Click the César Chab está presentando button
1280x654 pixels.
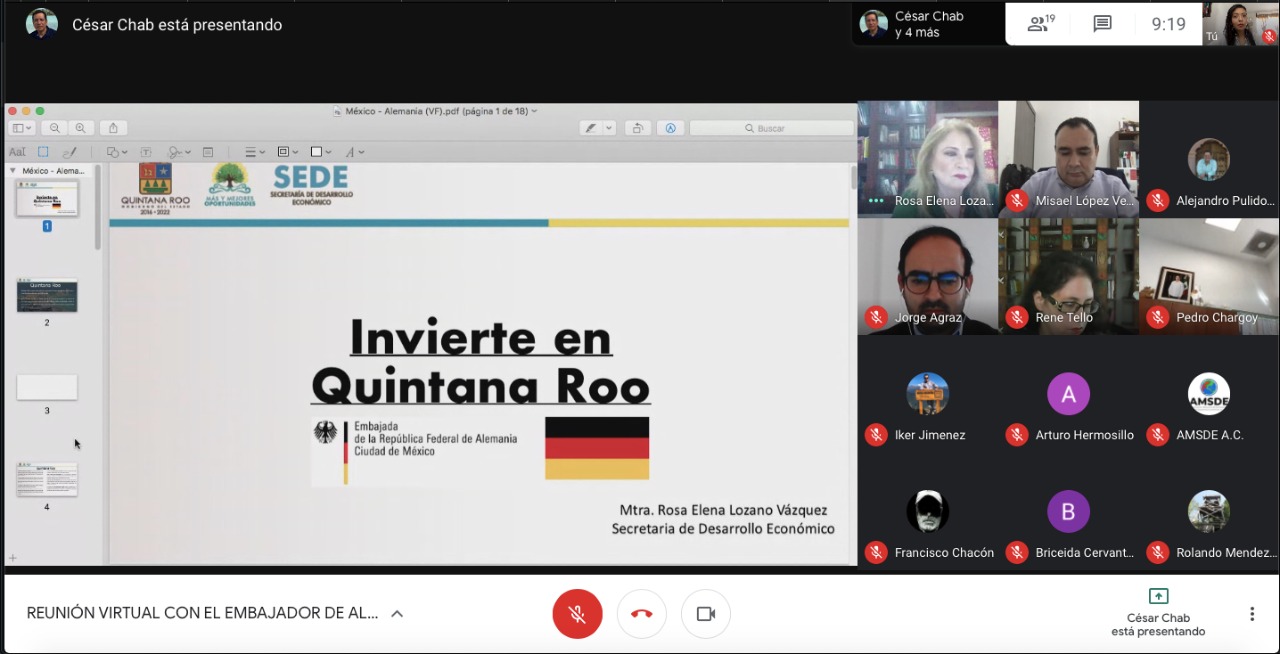click(x=1158, y=612)
